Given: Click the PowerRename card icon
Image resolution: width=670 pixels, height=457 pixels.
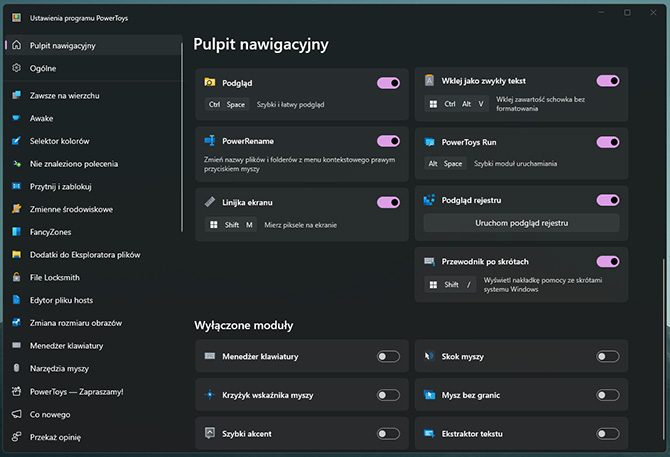Looking at the screenshot, I should point(209,140).
